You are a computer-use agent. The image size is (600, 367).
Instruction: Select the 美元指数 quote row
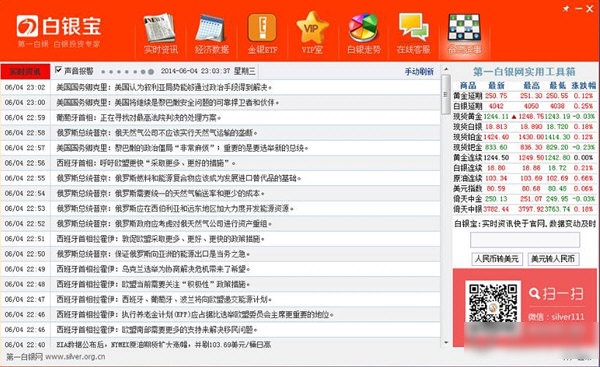(x=525, y=189)
